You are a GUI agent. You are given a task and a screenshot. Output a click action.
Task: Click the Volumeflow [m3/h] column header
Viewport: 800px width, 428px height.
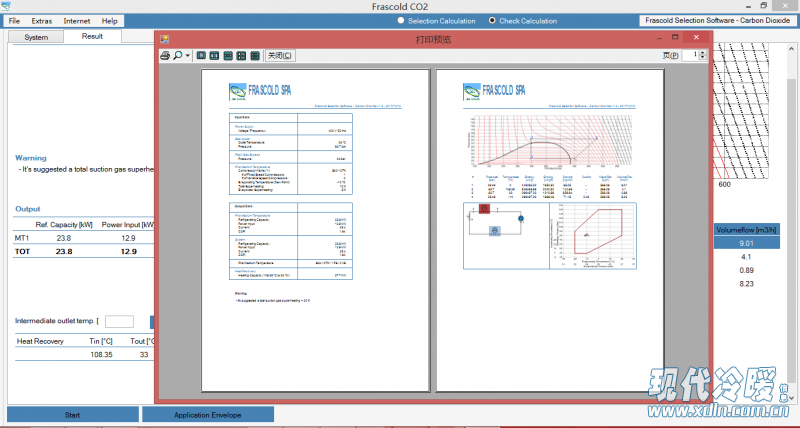pos(746,230)
